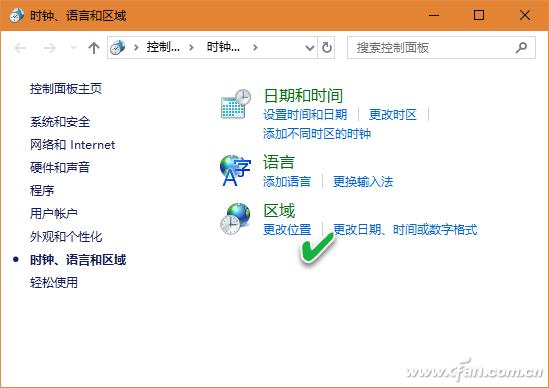The height and width of the screenshot is (388, 549).
Task: Select 时钟、语言和区域 in sidebar
Action: [78, 260]
